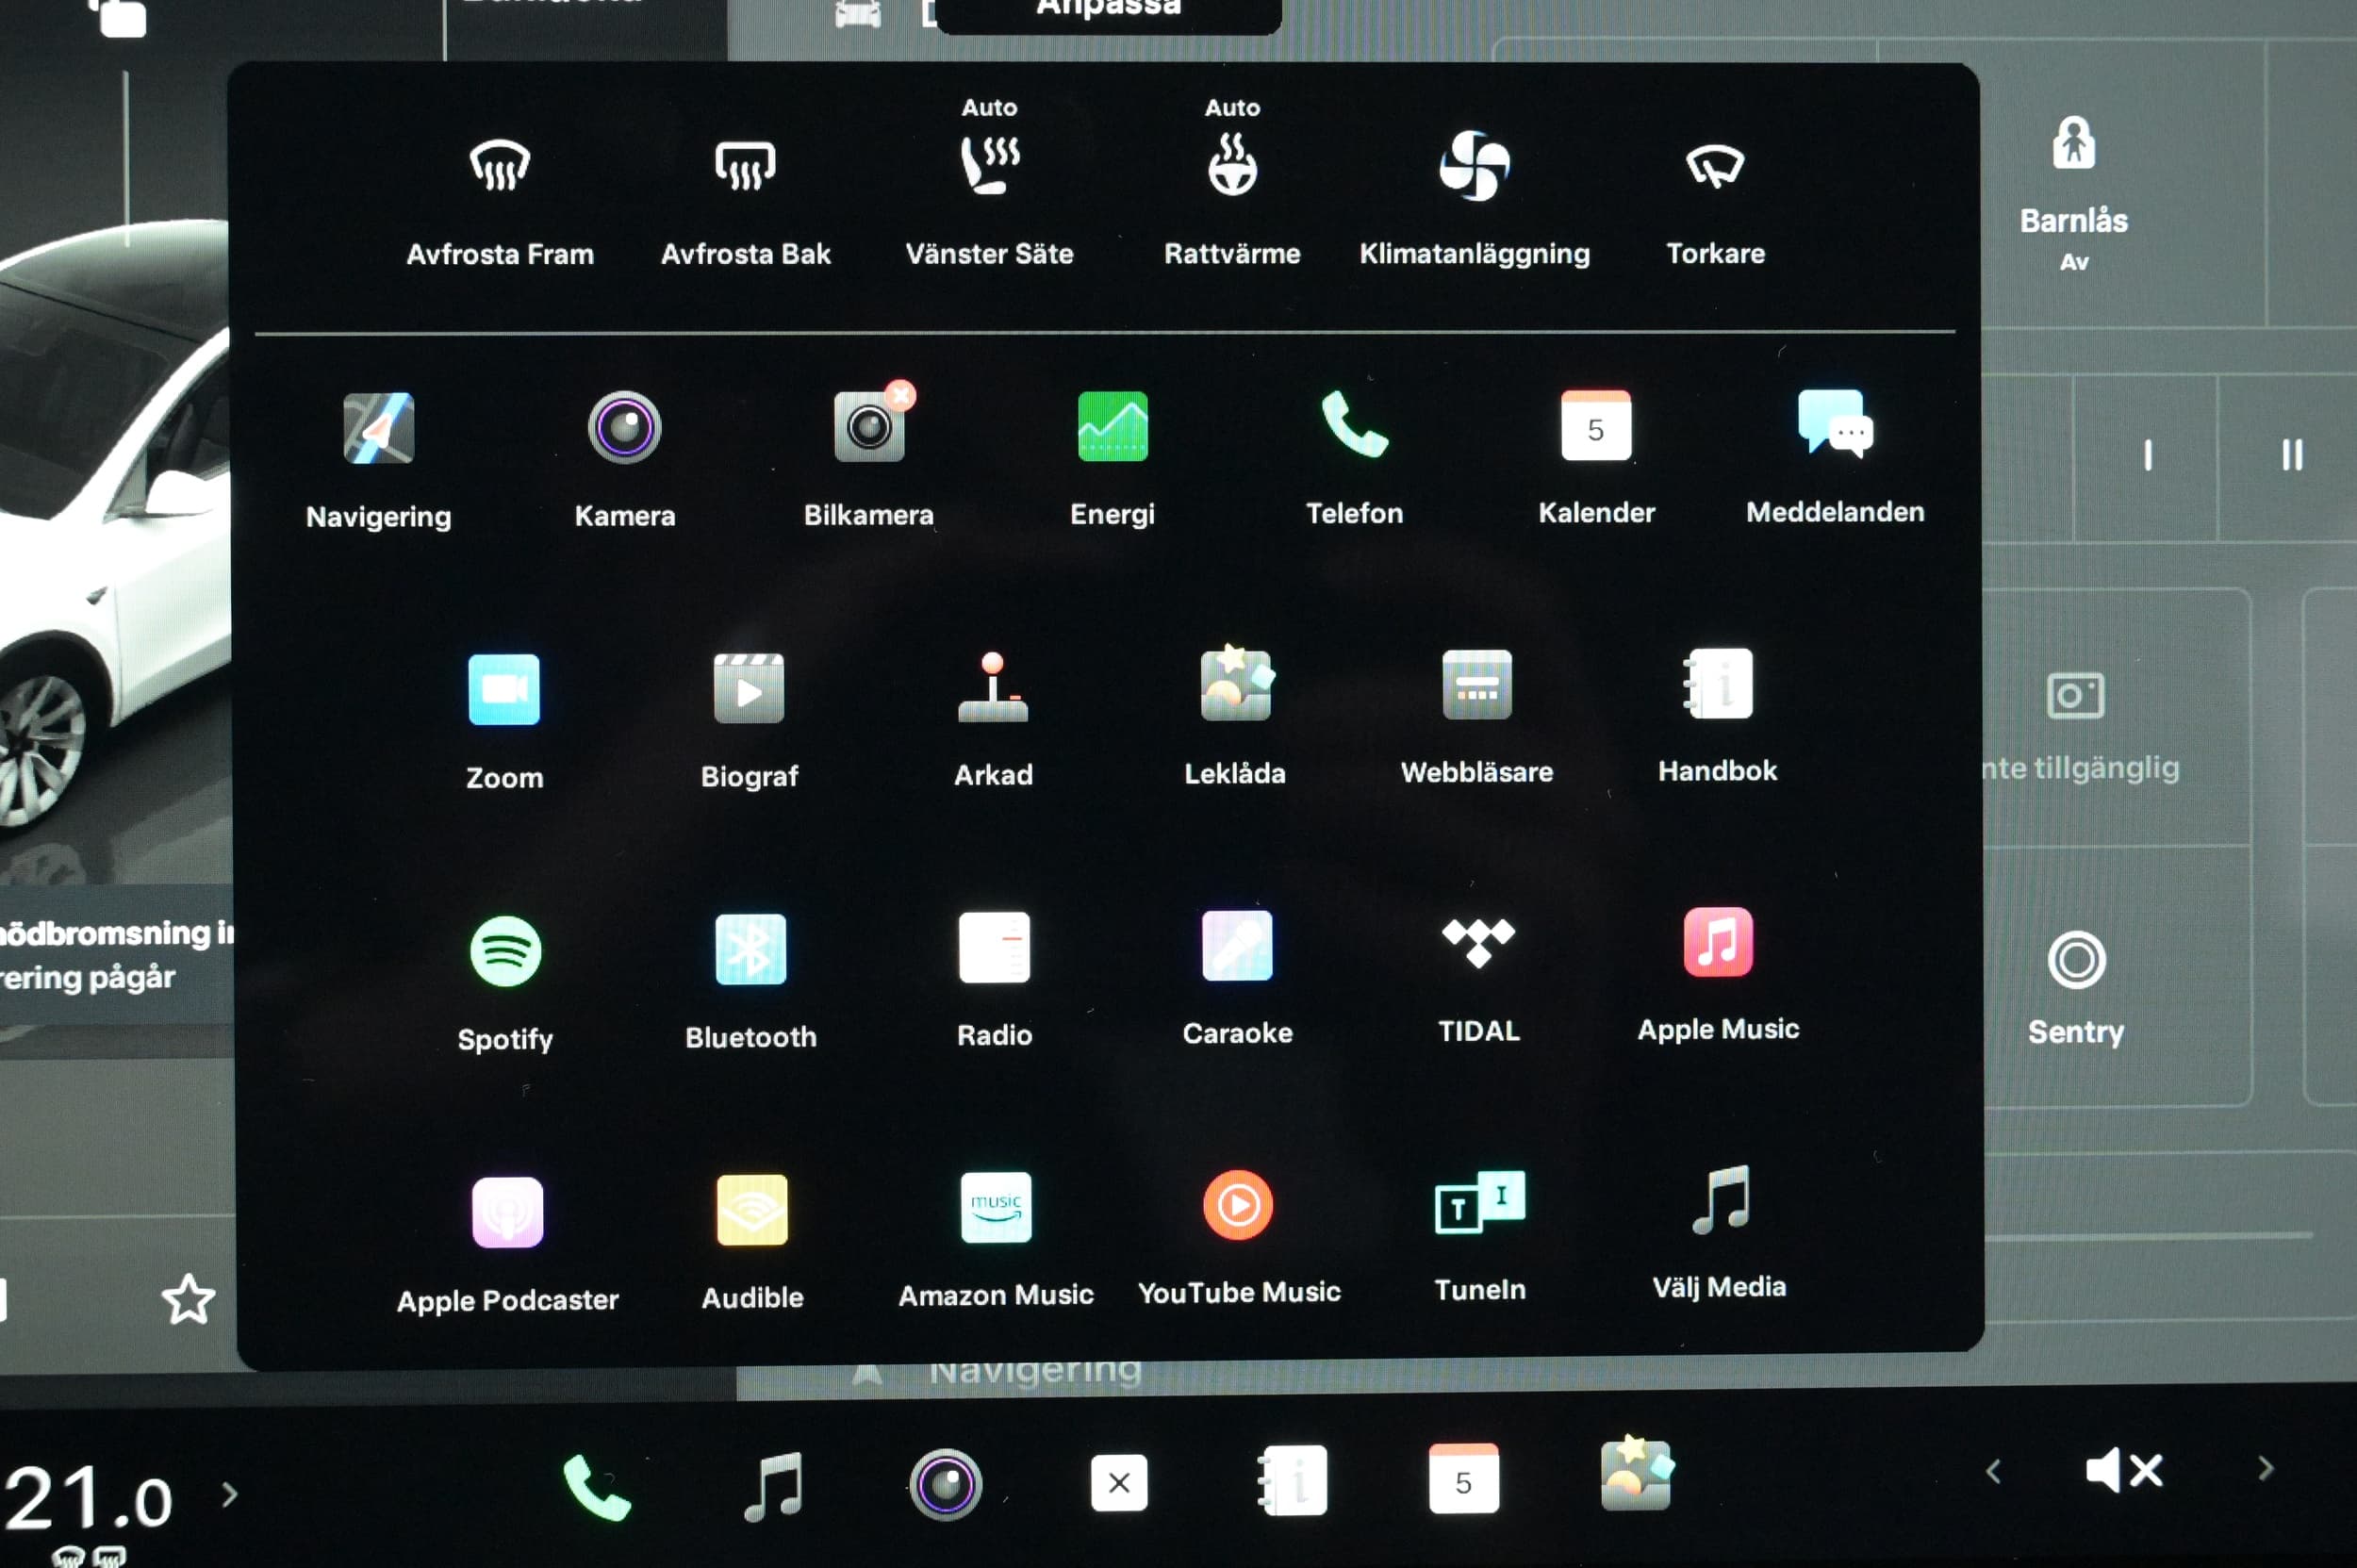Turn on Avfrosta Bak rear defrost
The image size is (2357, 1568).
(745, 201)
